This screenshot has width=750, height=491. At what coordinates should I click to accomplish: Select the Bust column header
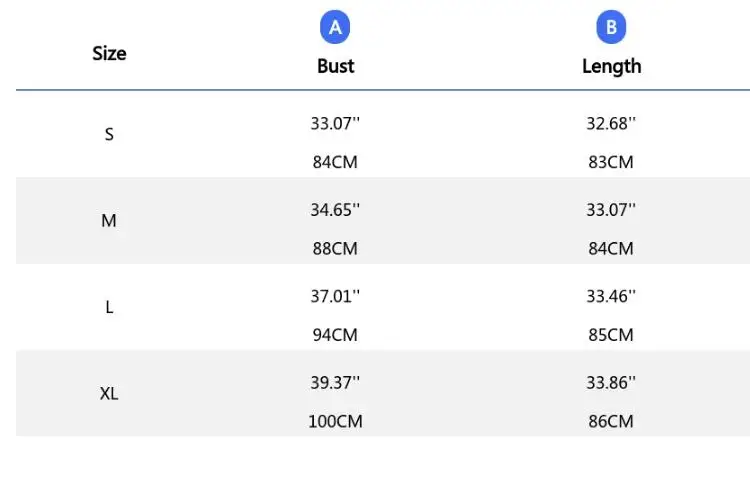pyautogui.click(x=336, y=66)
